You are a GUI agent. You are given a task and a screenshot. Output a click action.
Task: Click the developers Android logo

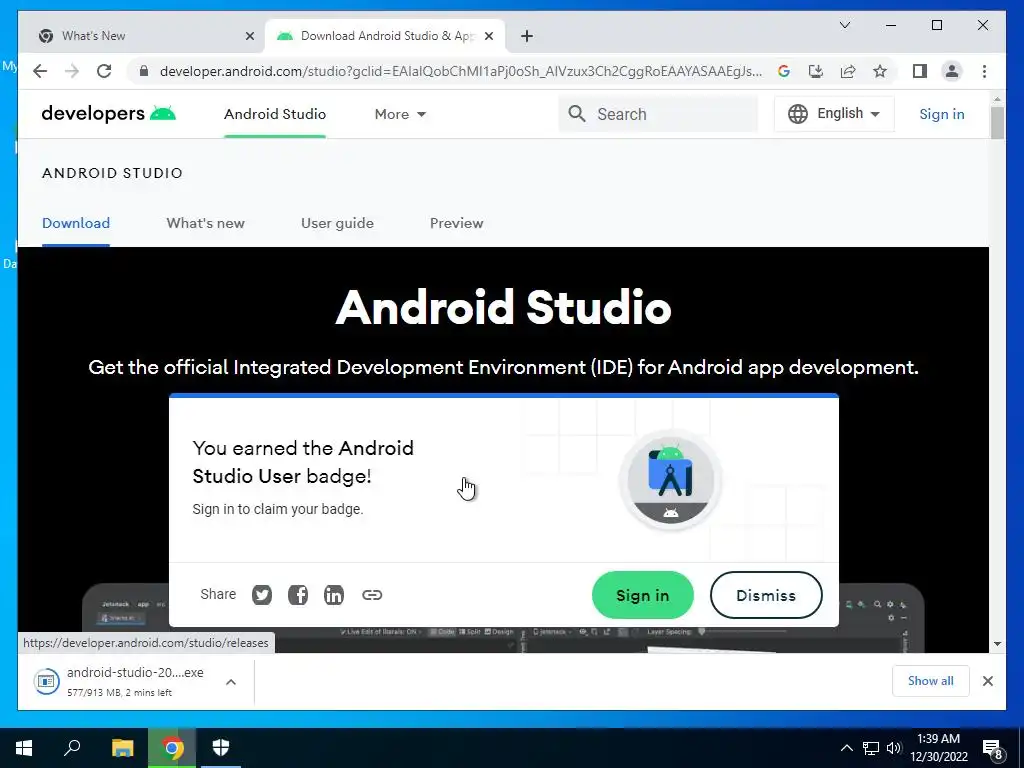(108, 114)
